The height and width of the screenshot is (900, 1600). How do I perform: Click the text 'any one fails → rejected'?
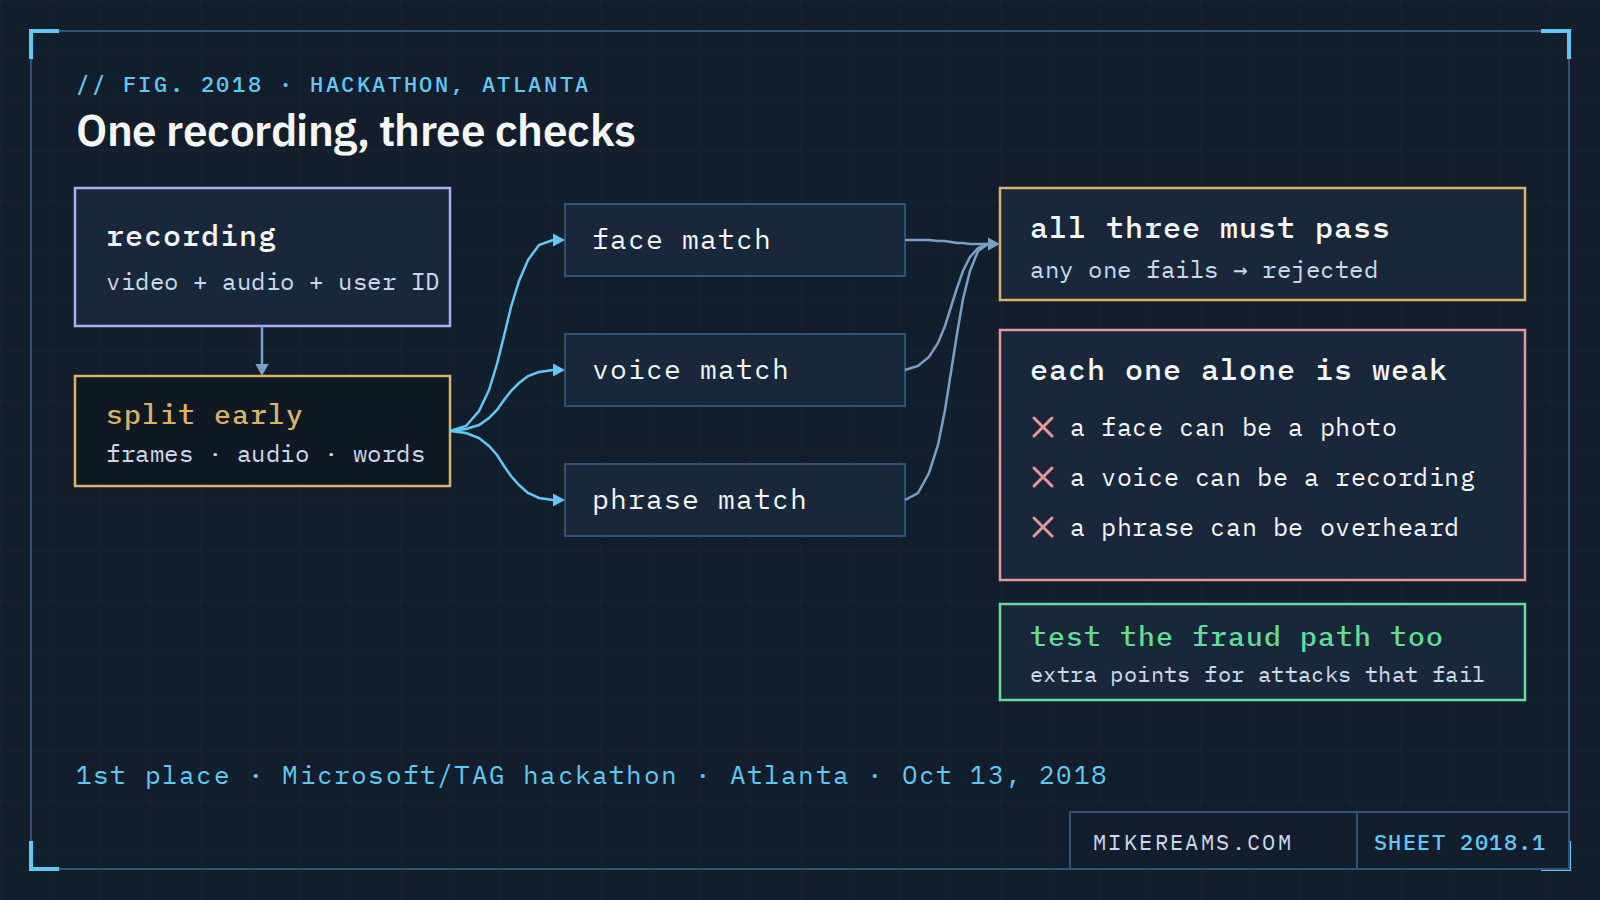pyautogui.click(x=1204, y=271)
